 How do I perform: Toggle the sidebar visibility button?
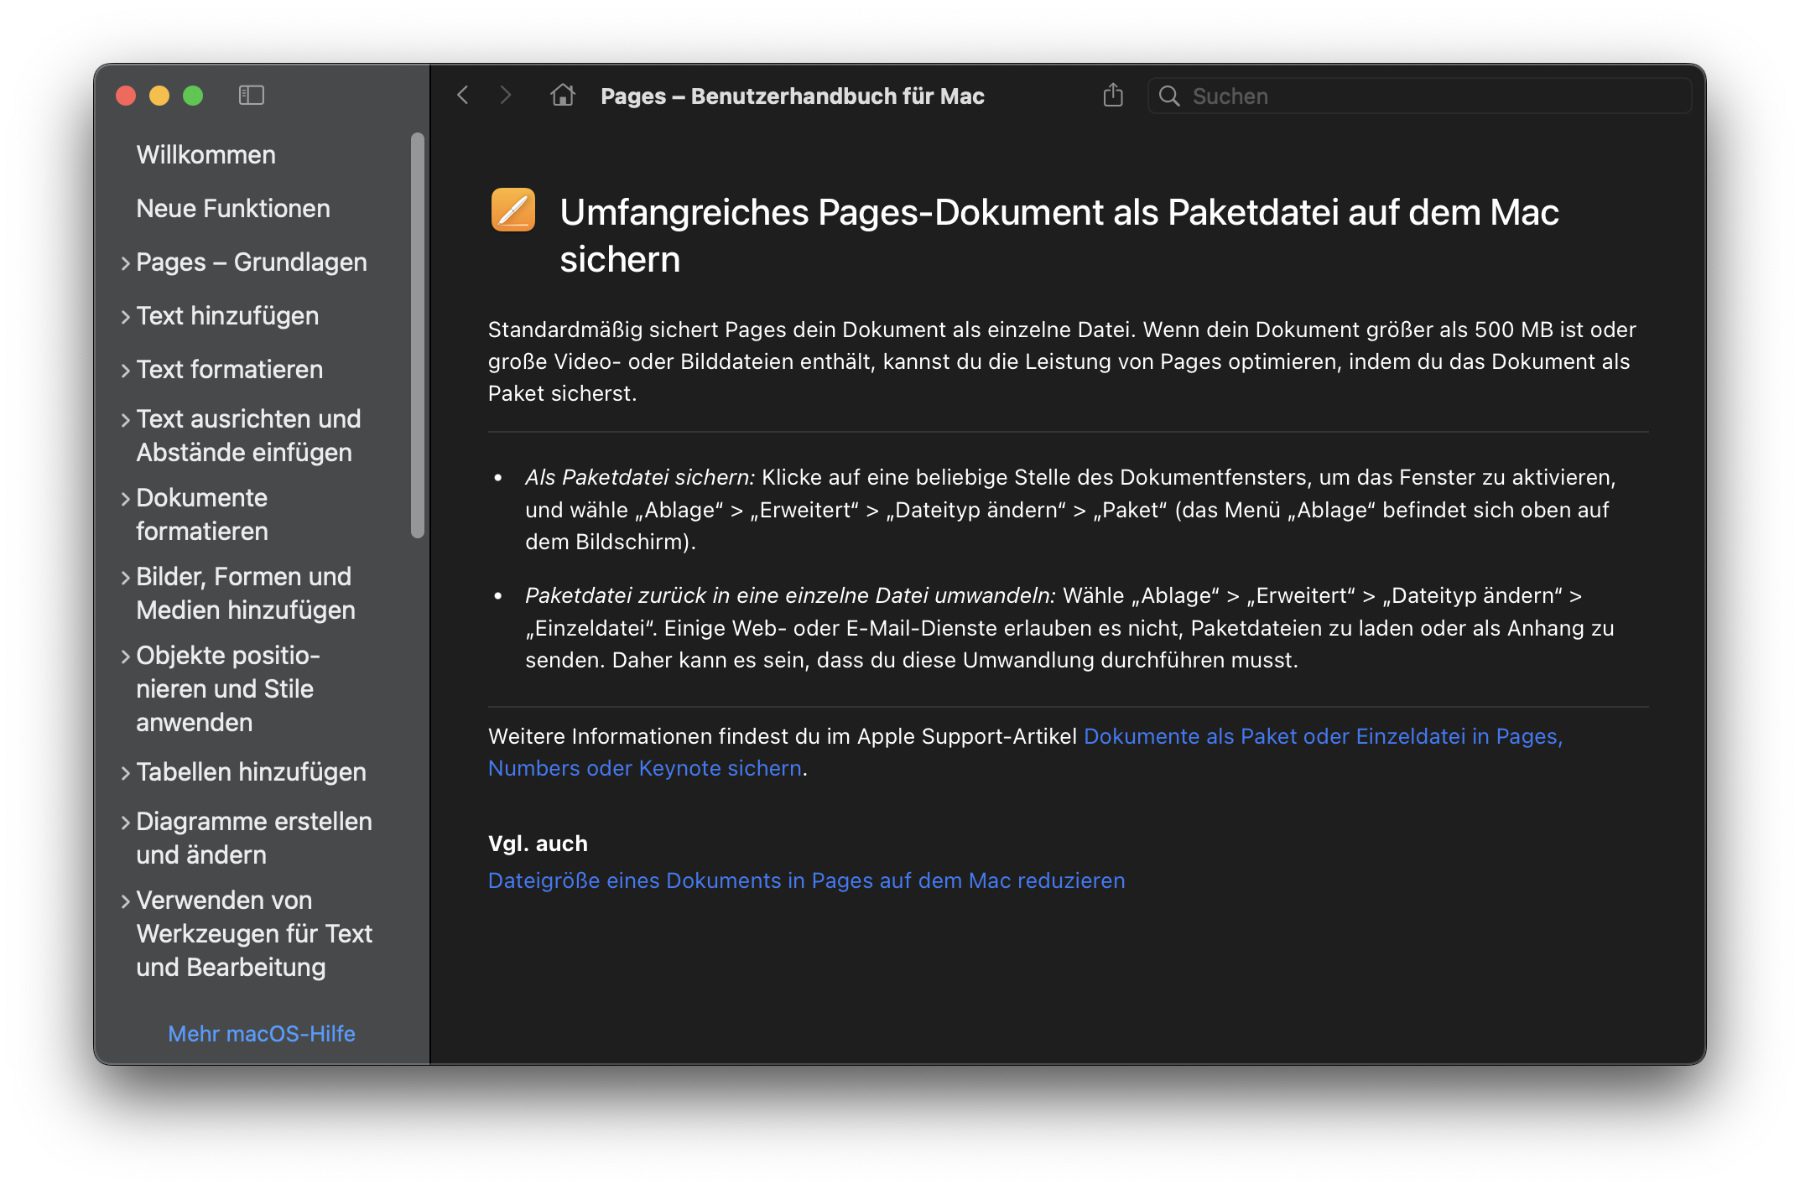pos(251,95)
